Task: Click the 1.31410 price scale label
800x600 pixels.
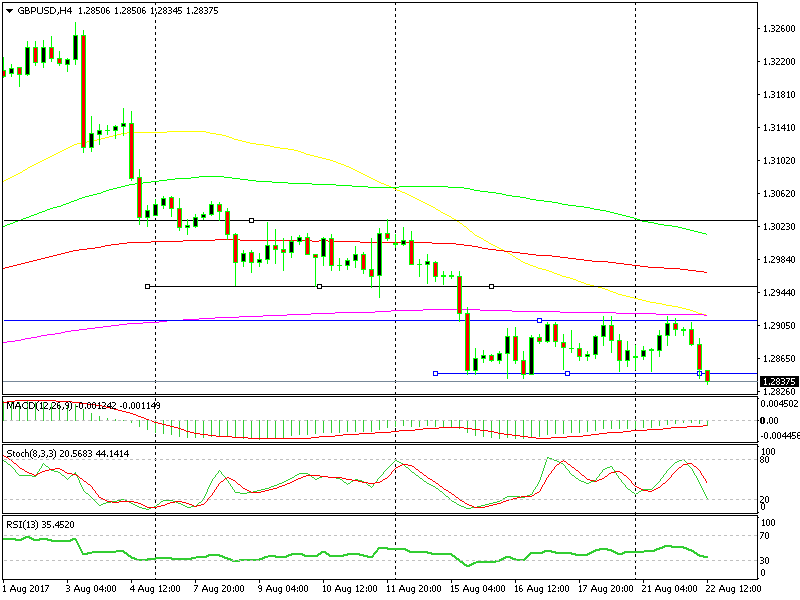Action: (x=779, y=128)
